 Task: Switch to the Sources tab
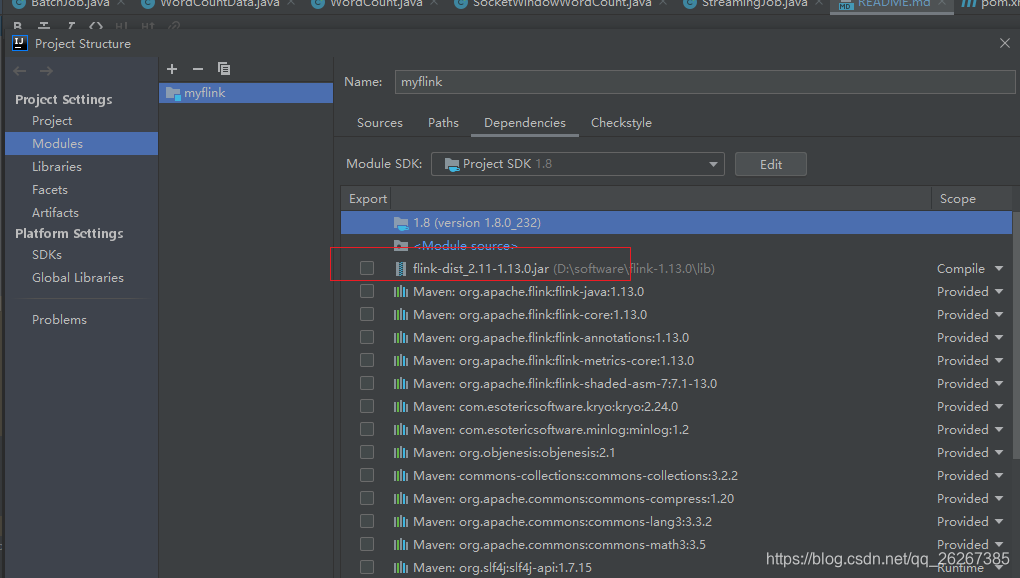point(380,123)
